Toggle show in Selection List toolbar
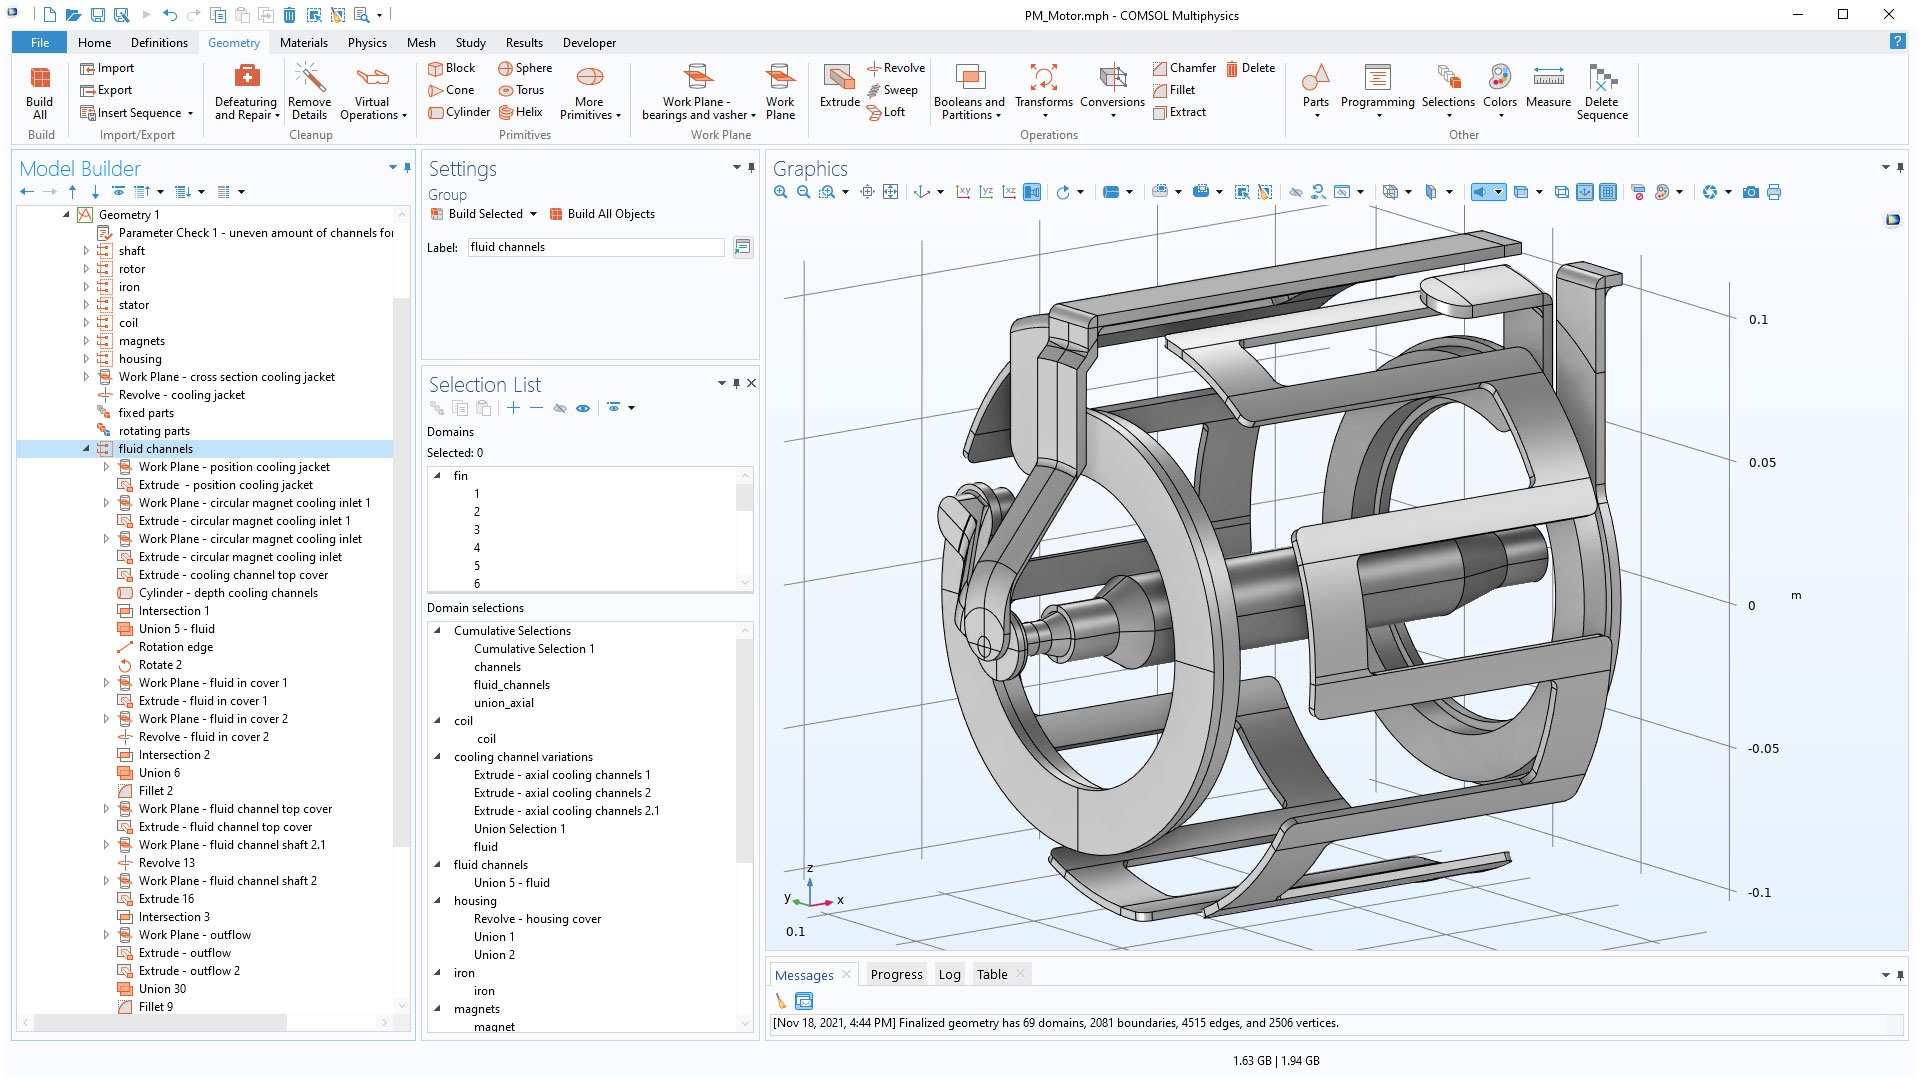 (583, 408)
